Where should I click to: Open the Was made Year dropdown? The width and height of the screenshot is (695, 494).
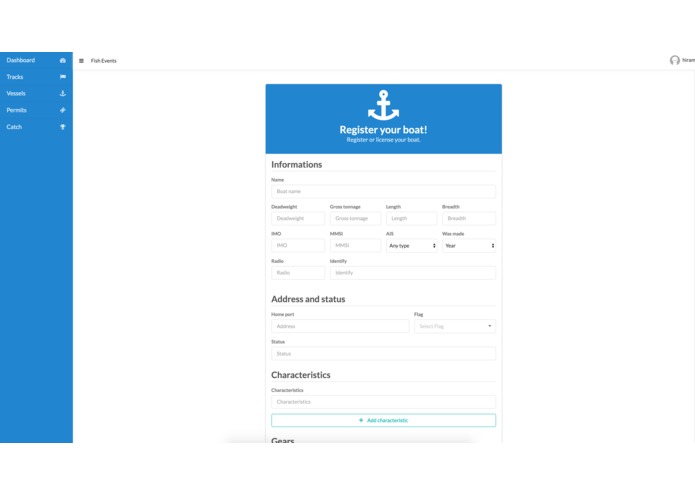point(469,245)
